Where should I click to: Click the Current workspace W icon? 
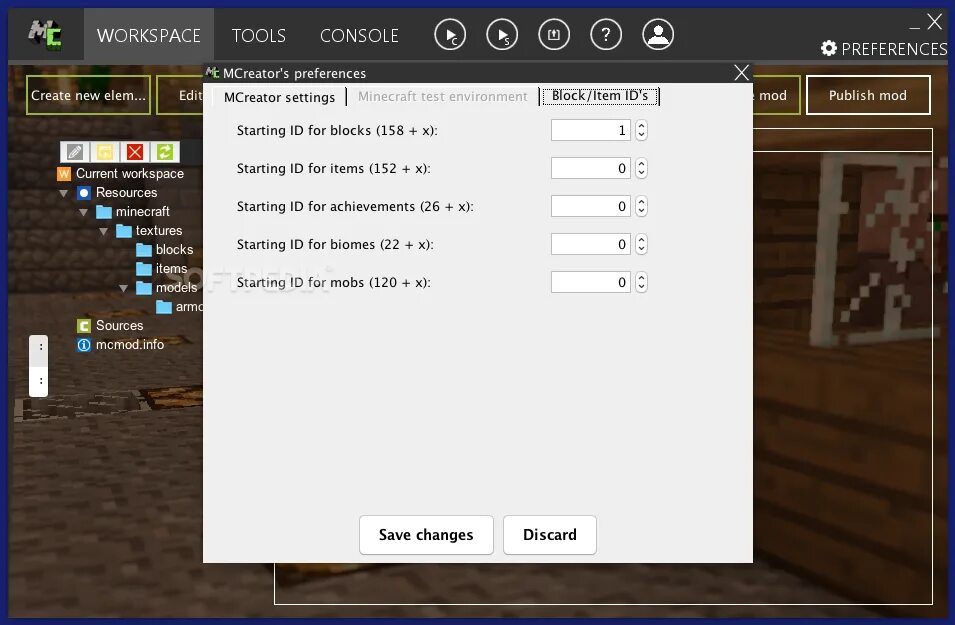(64, 174)
